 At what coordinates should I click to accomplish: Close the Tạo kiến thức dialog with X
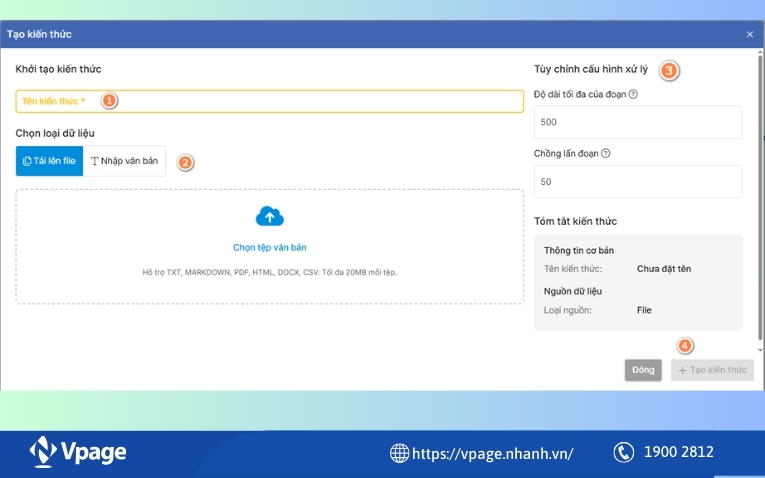(x=750, y=34)
